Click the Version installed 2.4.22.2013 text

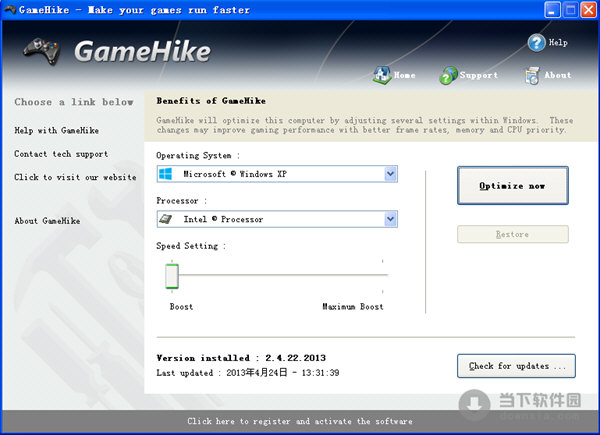[241, 358]
